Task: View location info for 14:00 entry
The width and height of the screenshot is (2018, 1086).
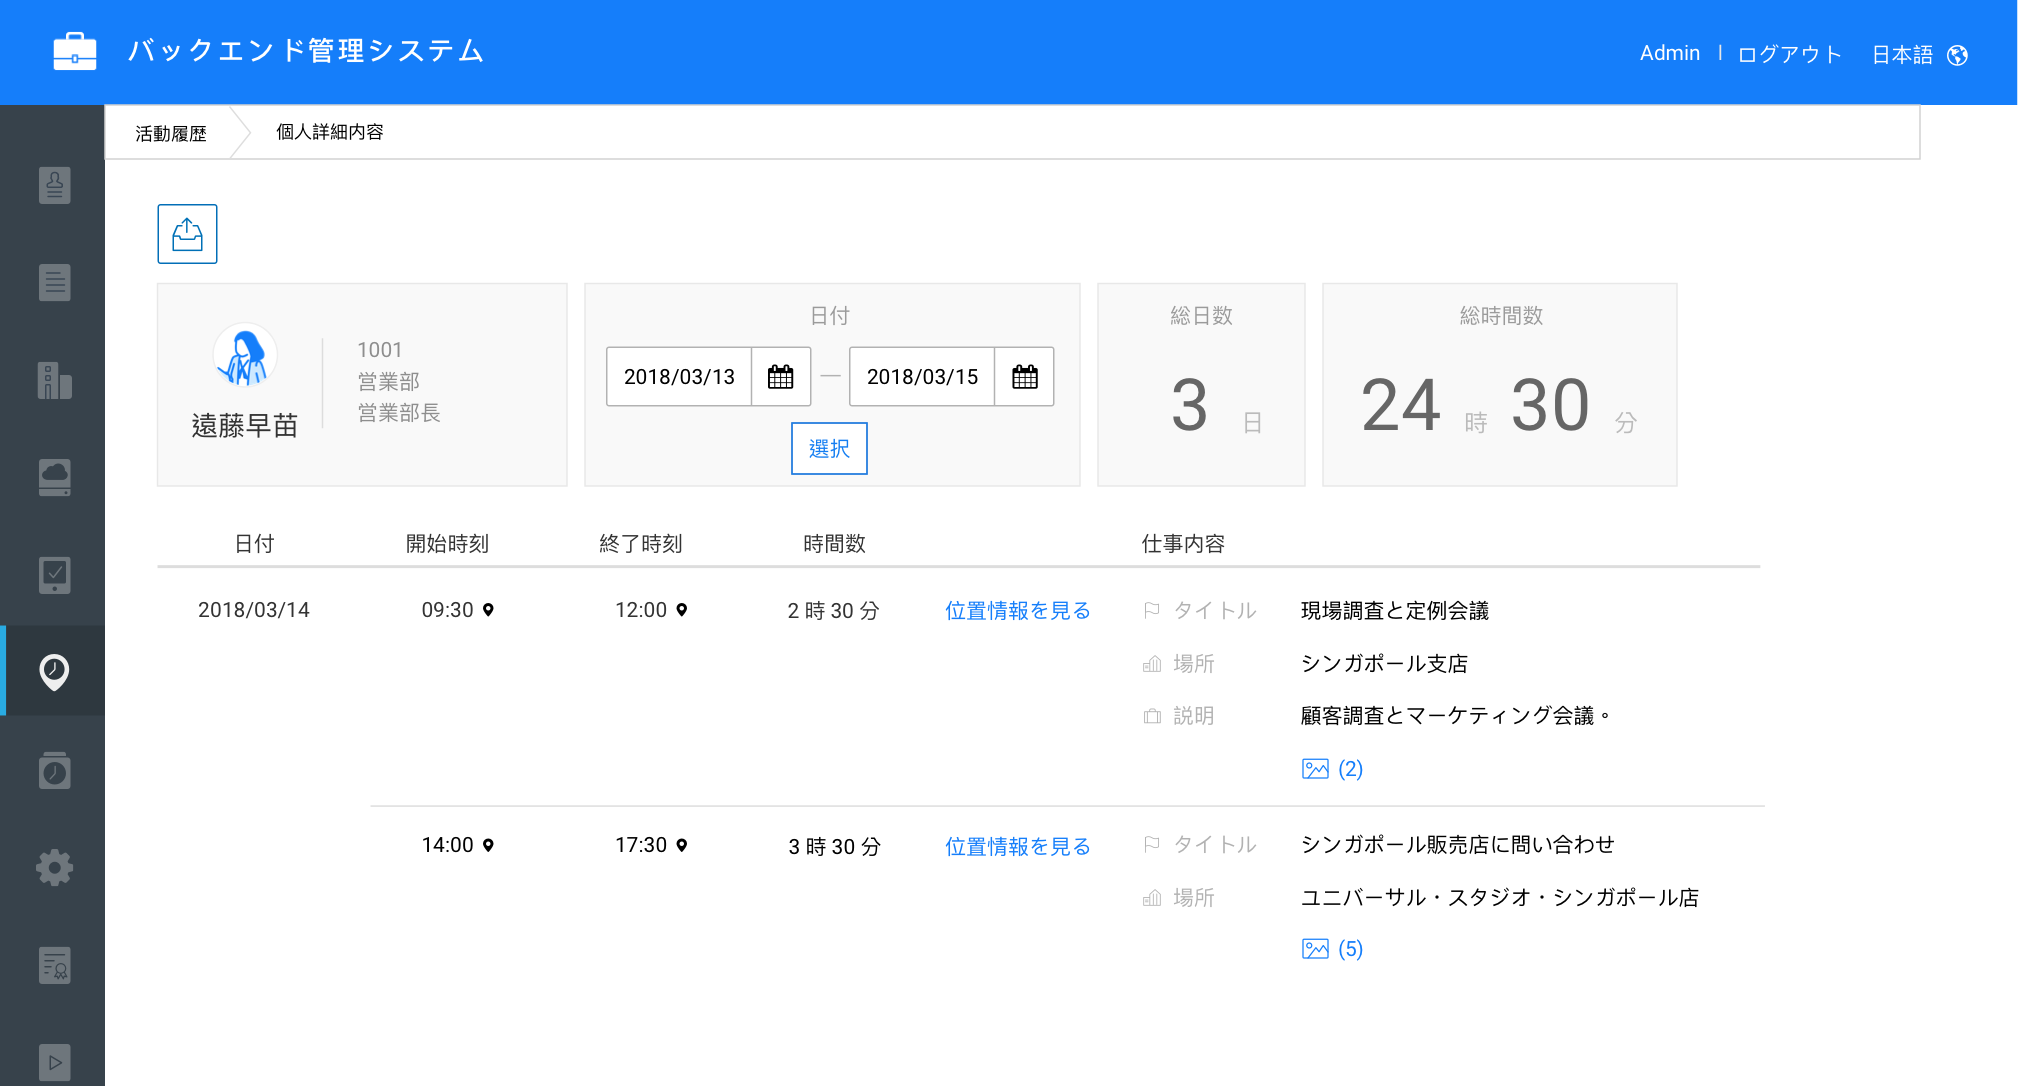Action: (x=1017, y=847)
